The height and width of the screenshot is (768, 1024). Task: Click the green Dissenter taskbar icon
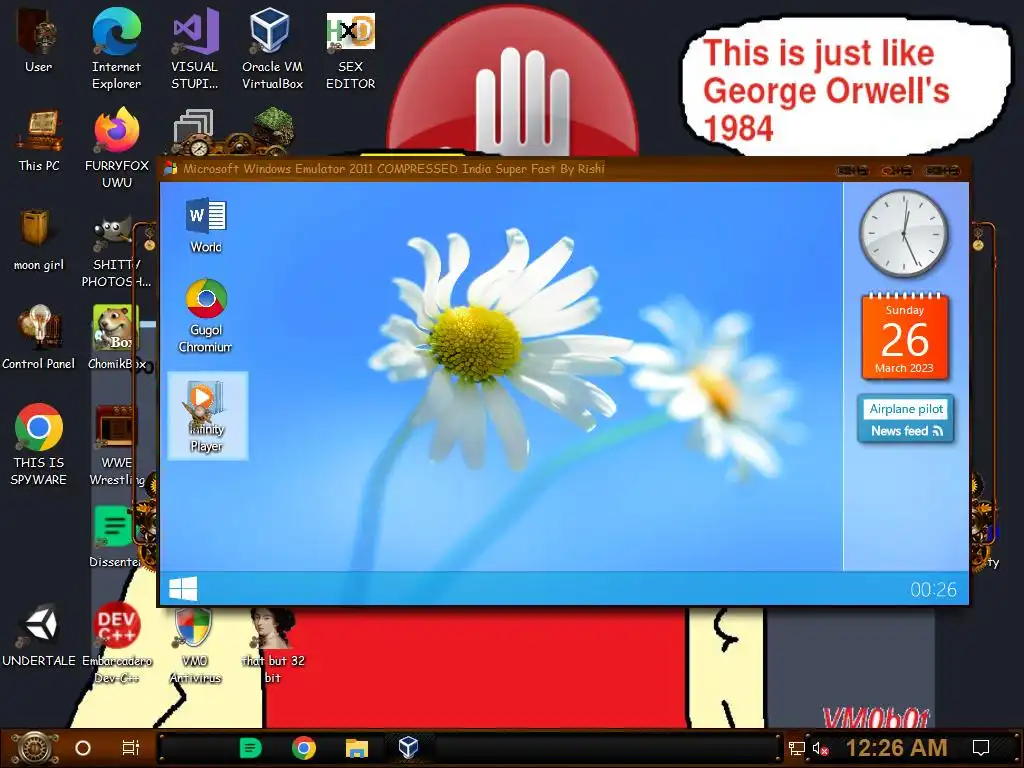251,748
